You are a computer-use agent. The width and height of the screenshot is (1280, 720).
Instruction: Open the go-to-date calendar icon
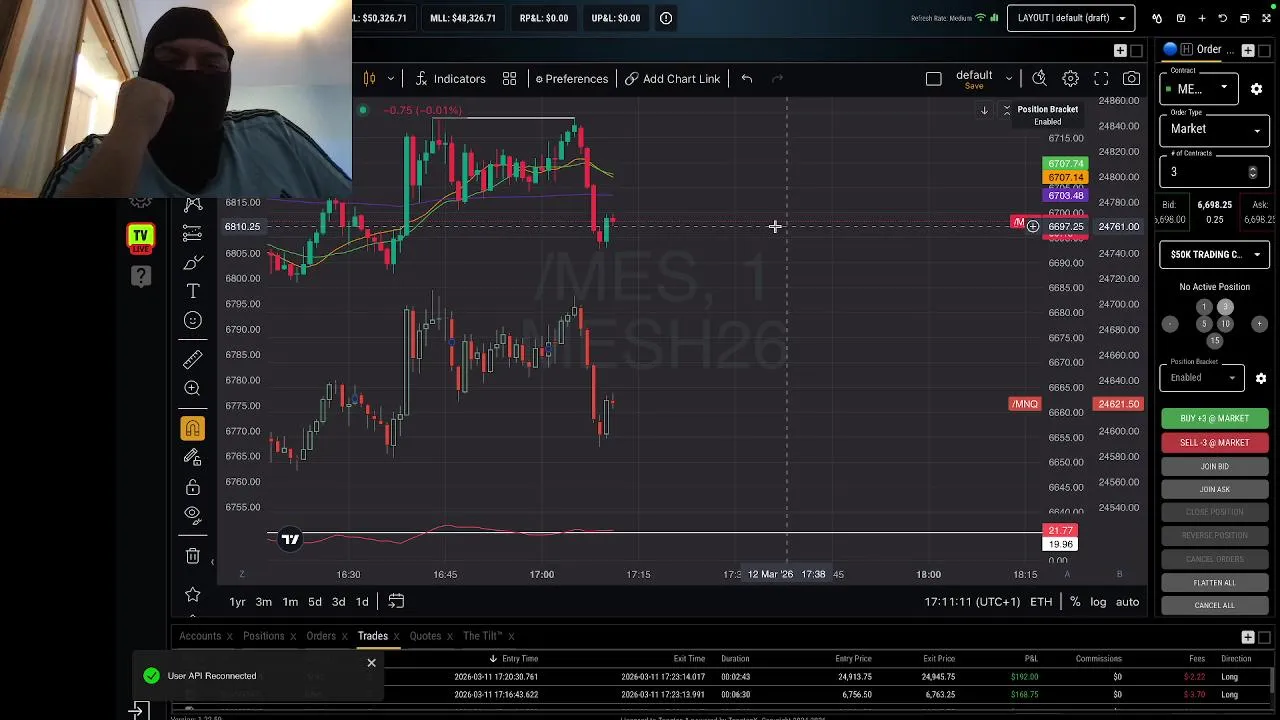[x=396, y=602]
